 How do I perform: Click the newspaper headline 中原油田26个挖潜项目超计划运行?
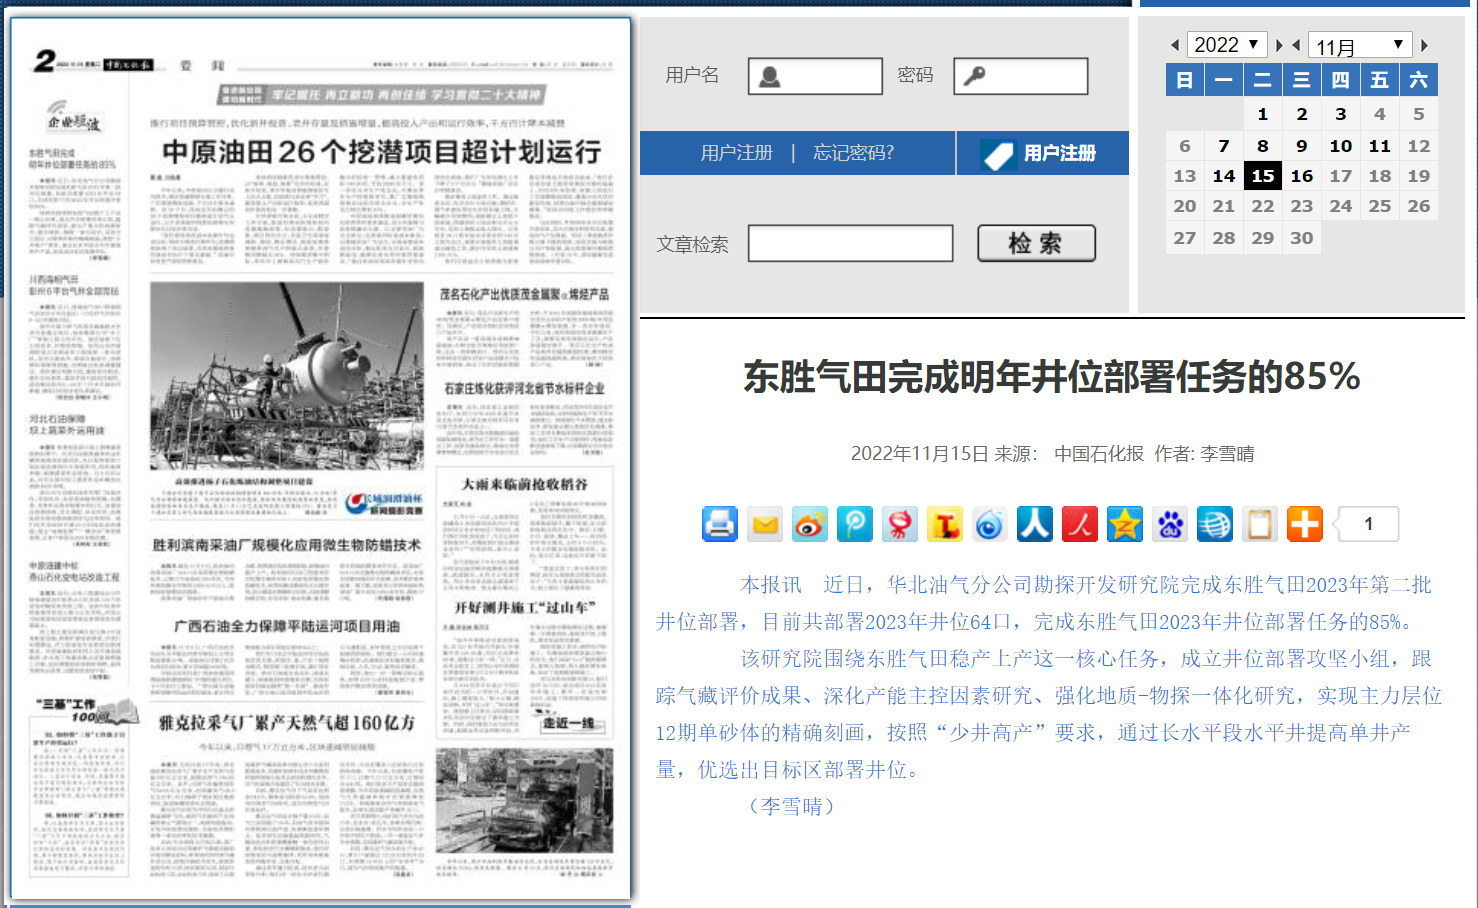pos(381,152)
